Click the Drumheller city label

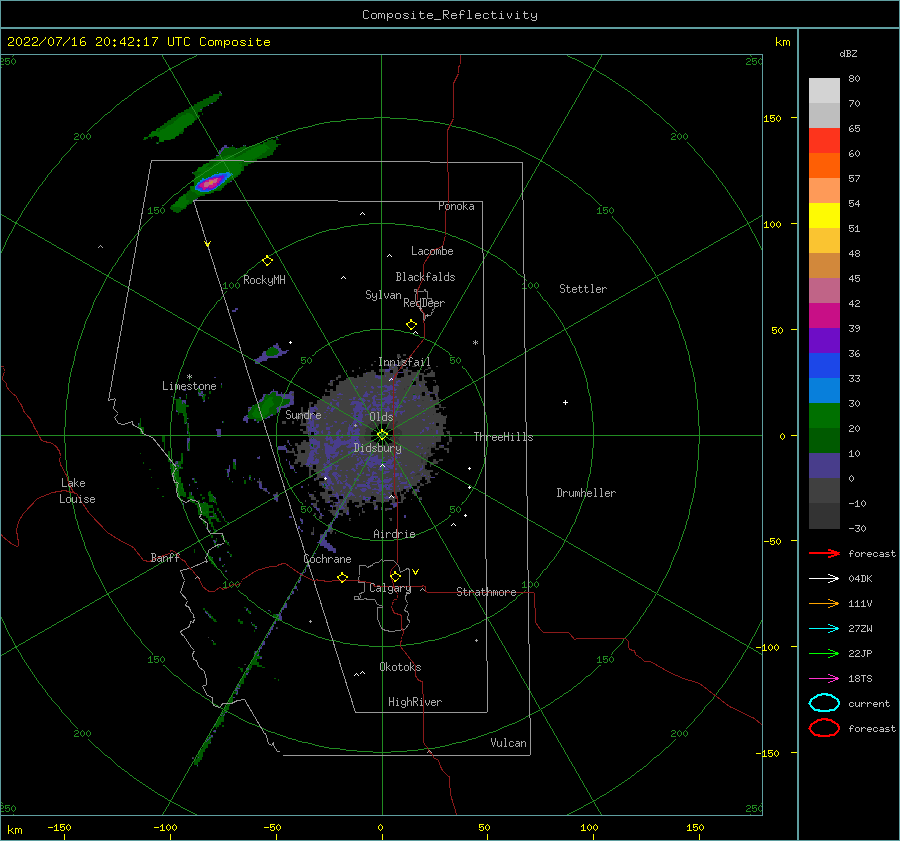point(586,493)
